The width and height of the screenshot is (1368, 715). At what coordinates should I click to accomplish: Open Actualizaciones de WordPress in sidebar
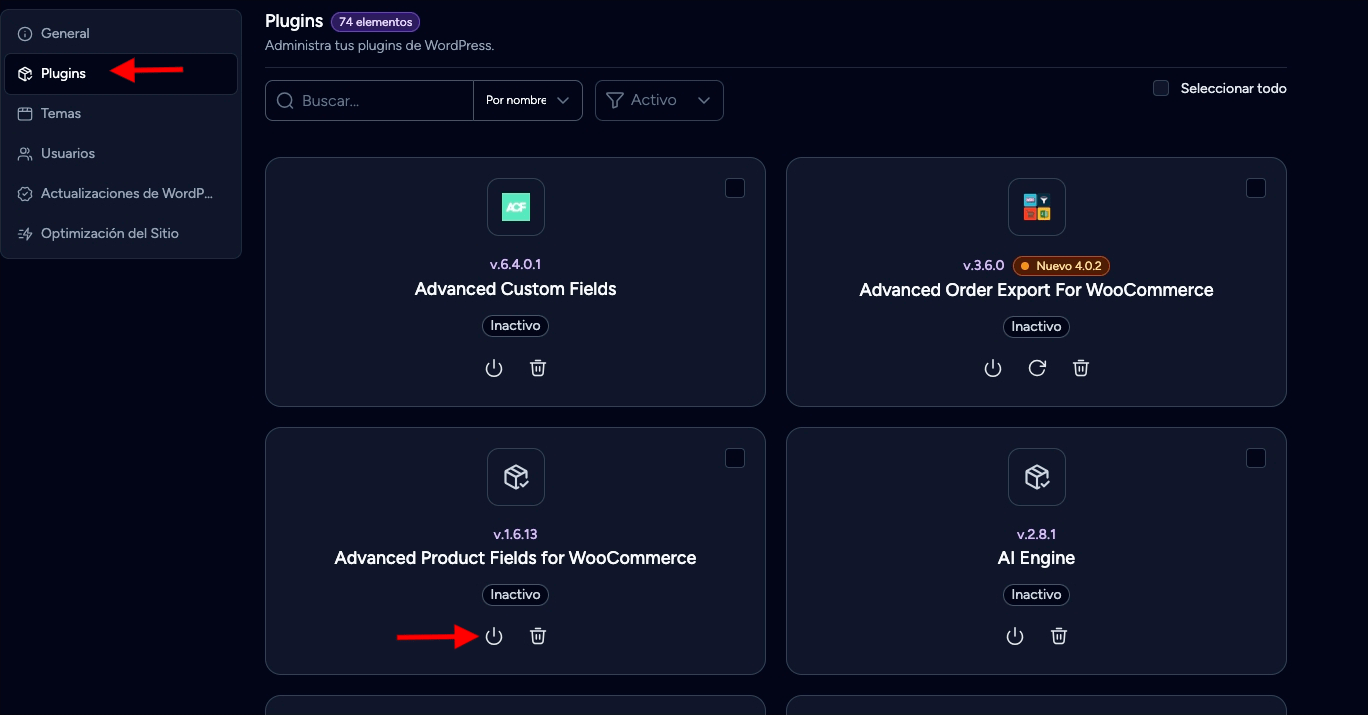121,194
